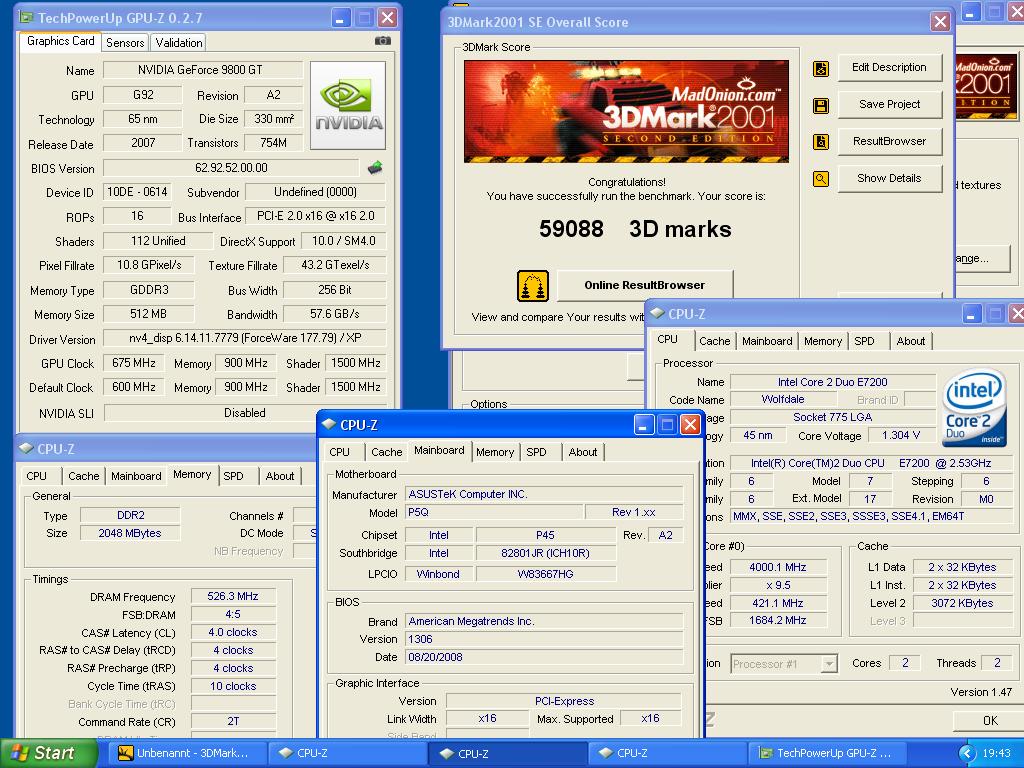Open Memory tab in right CPU-Z window
The width and height of the screenshot is (1024, 768).
[822, 341]
